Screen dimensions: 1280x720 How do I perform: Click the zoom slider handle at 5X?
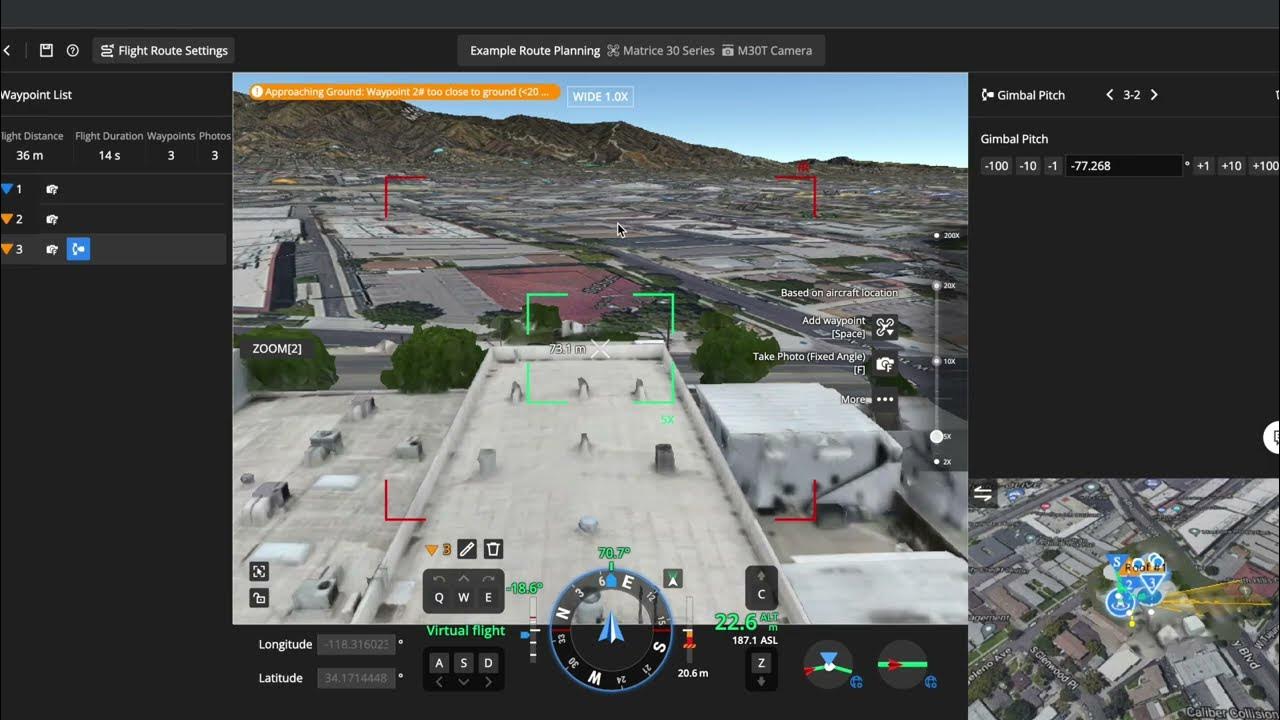pos(937,437)
